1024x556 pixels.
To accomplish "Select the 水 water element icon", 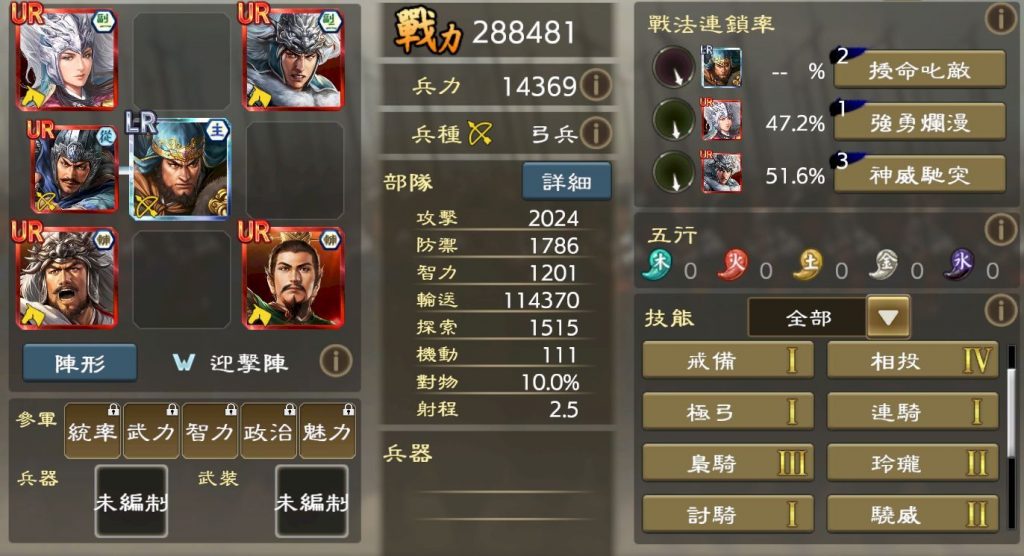I will pyautogui.click(x=960, y=264).
